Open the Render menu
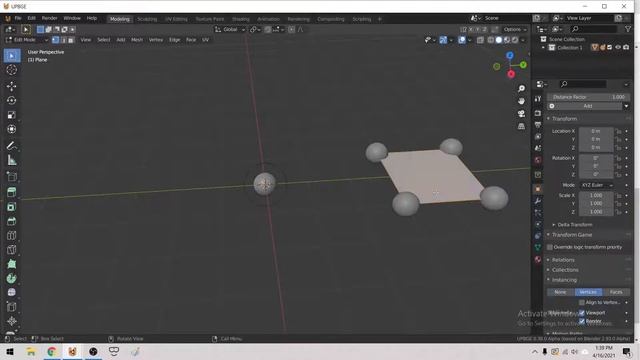The width and height of the screenshot is (640, 360). (x=49, y=18)
